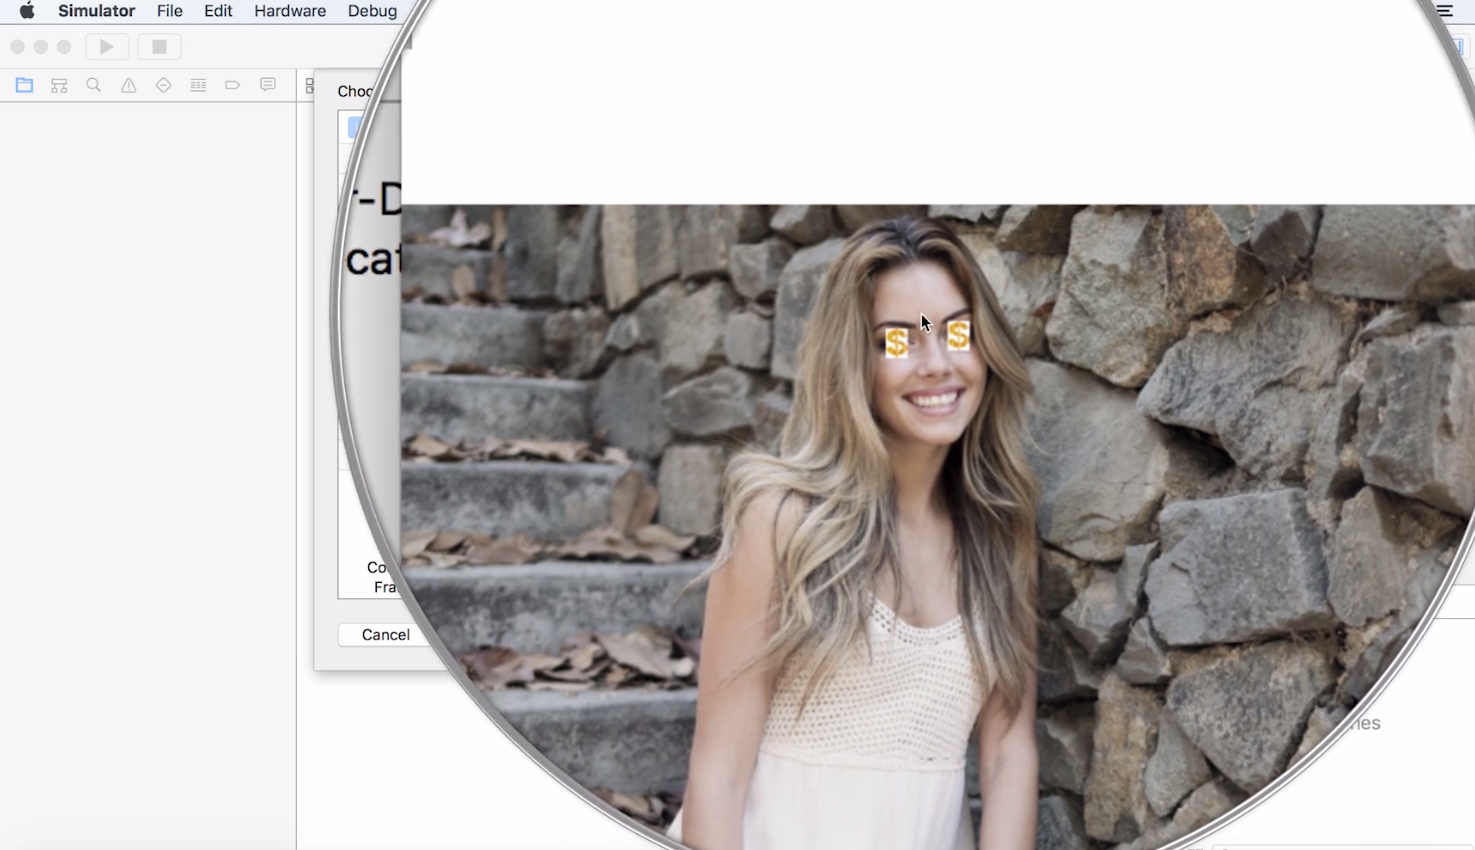Open the Apple menu
Viewport: 1475px width, 850px height.
coord(27,11)
